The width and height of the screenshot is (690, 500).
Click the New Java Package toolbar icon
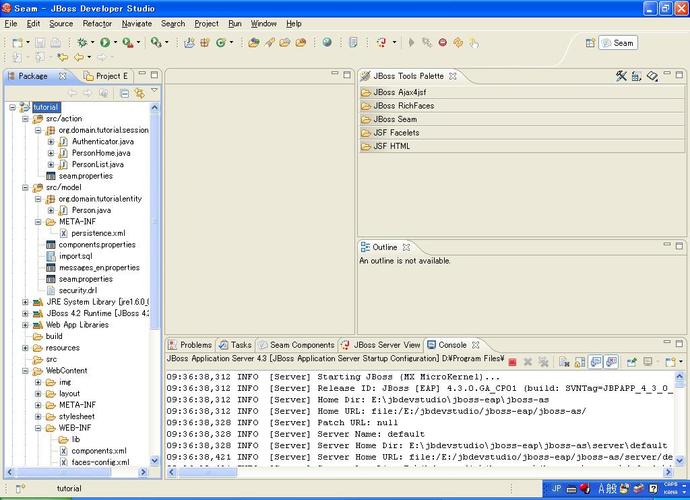pos(205,42)
